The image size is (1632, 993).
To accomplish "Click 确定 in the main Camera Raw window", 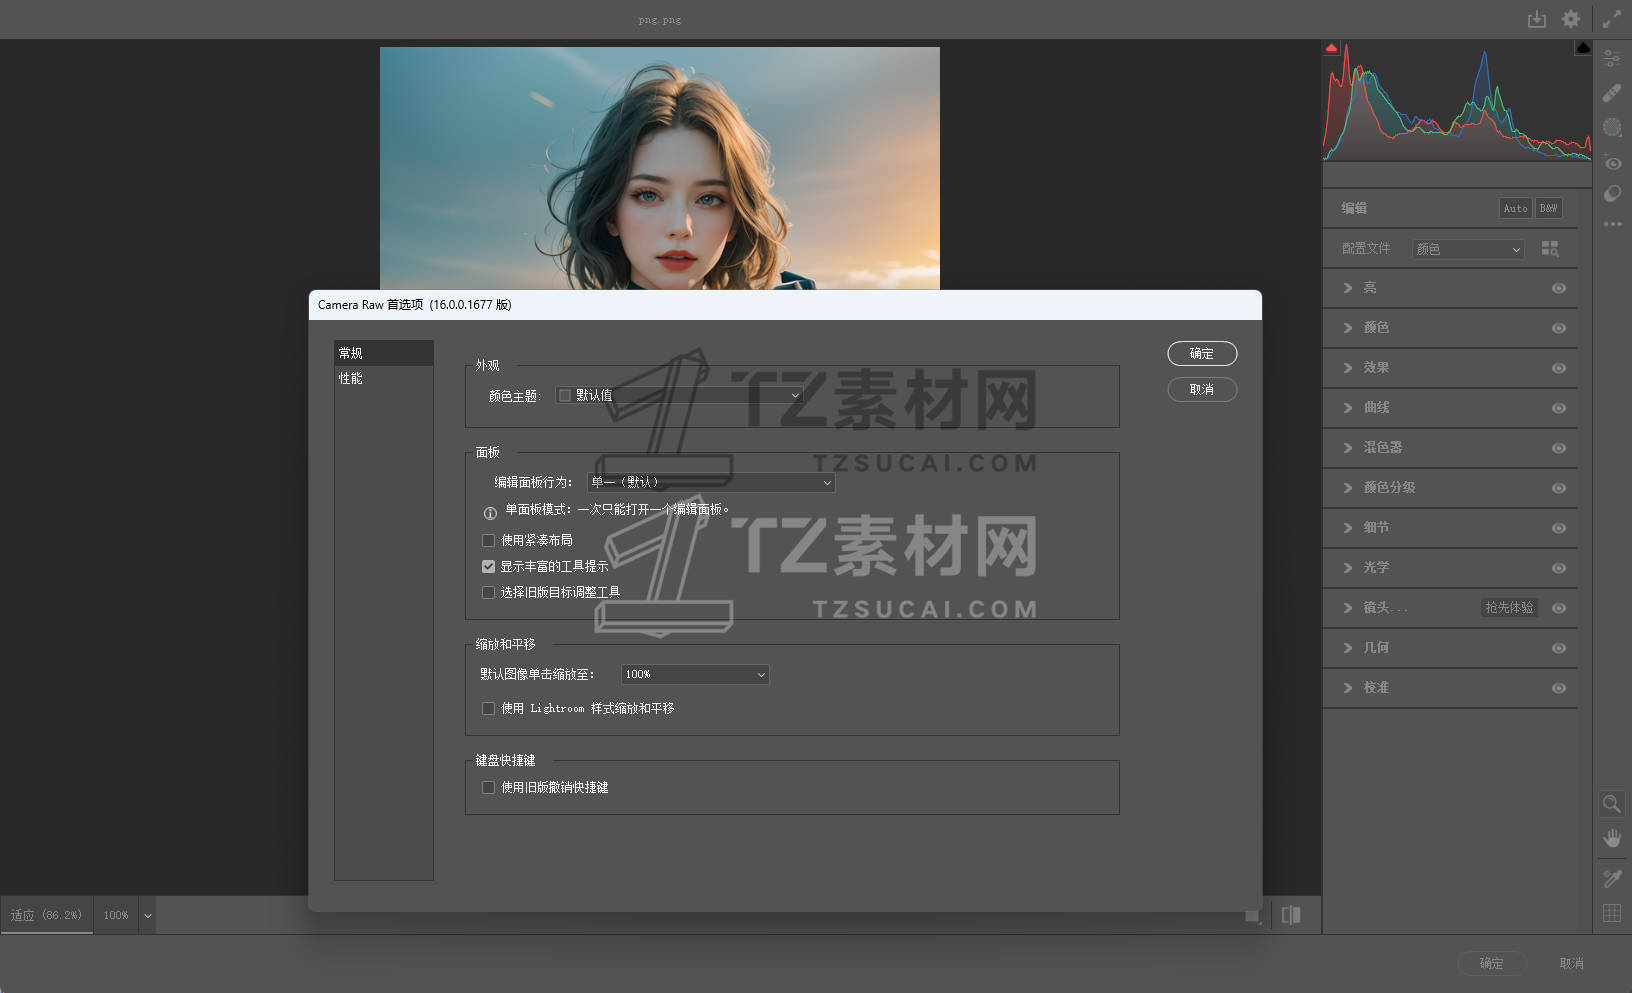I will click(x=1491, y=963).
